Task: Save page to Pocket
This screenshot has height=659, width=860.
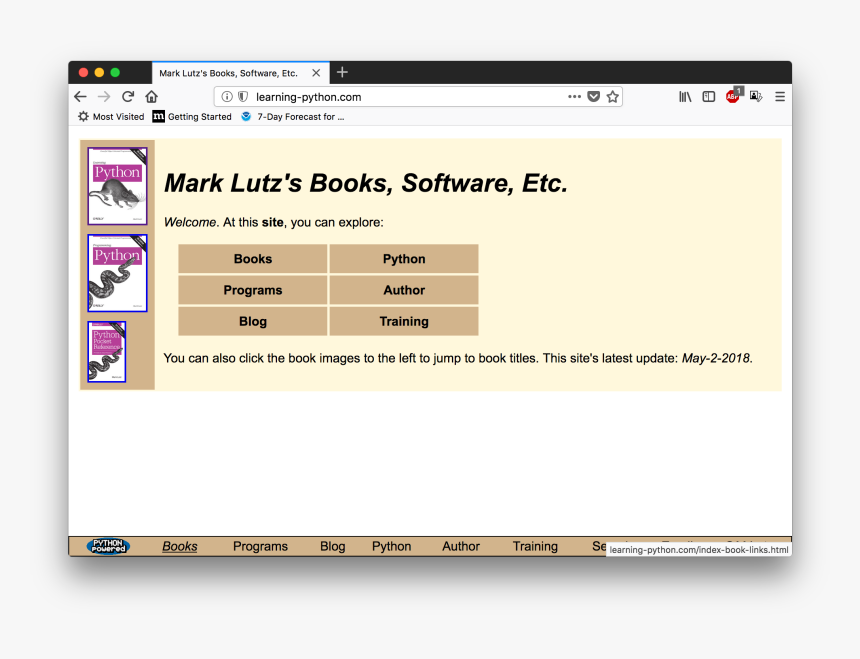Action: point(593,96)
